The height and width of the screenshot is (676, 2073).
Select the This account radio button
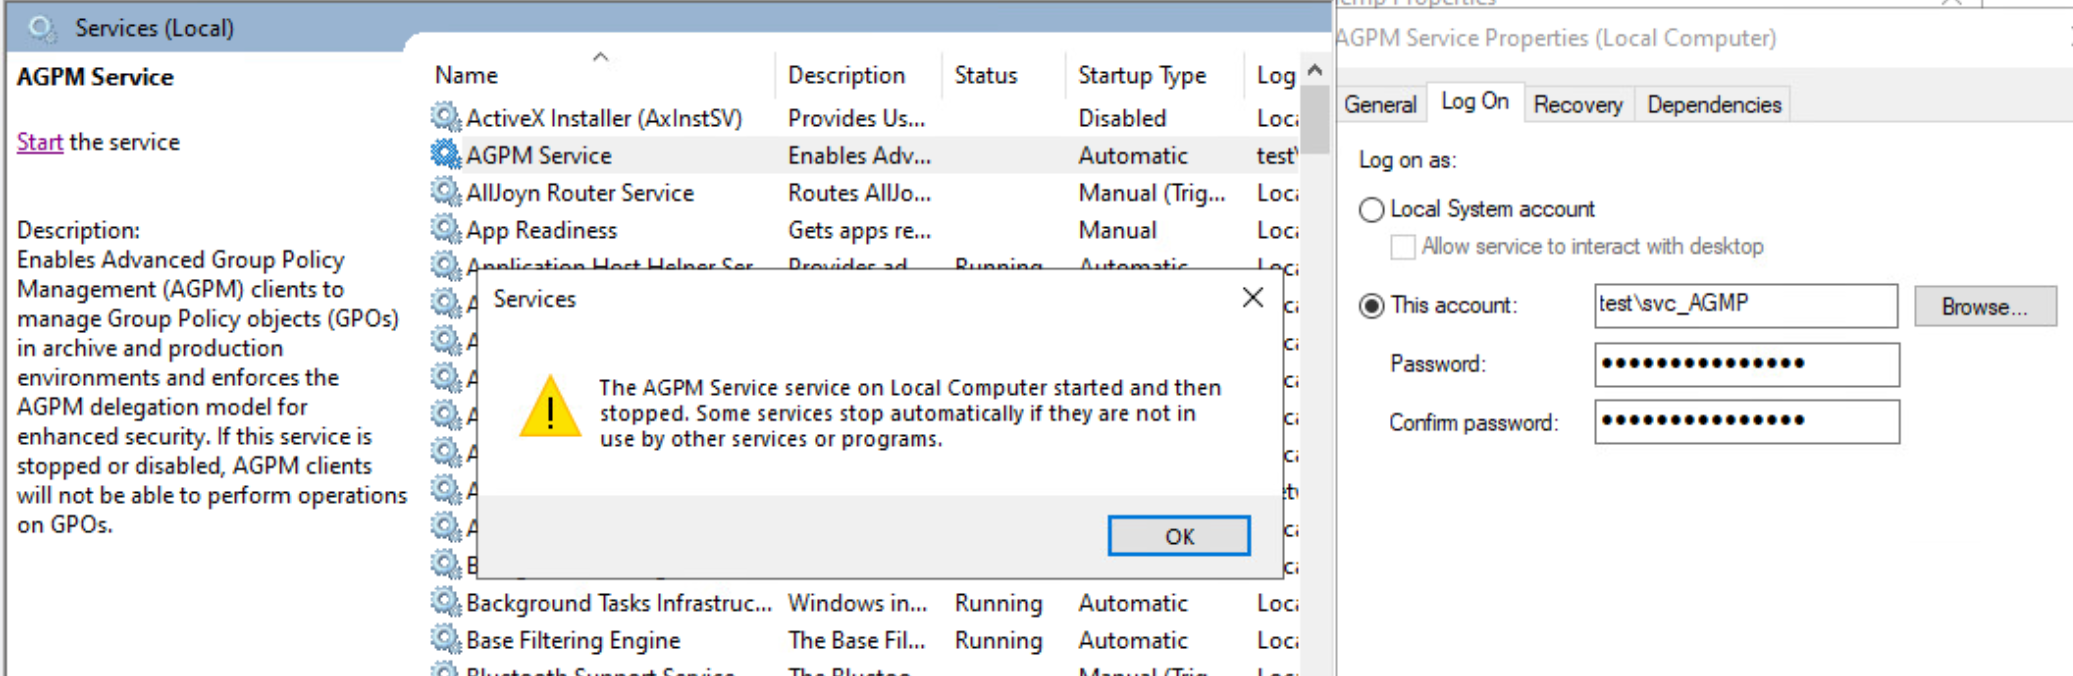coord(1372,305)
